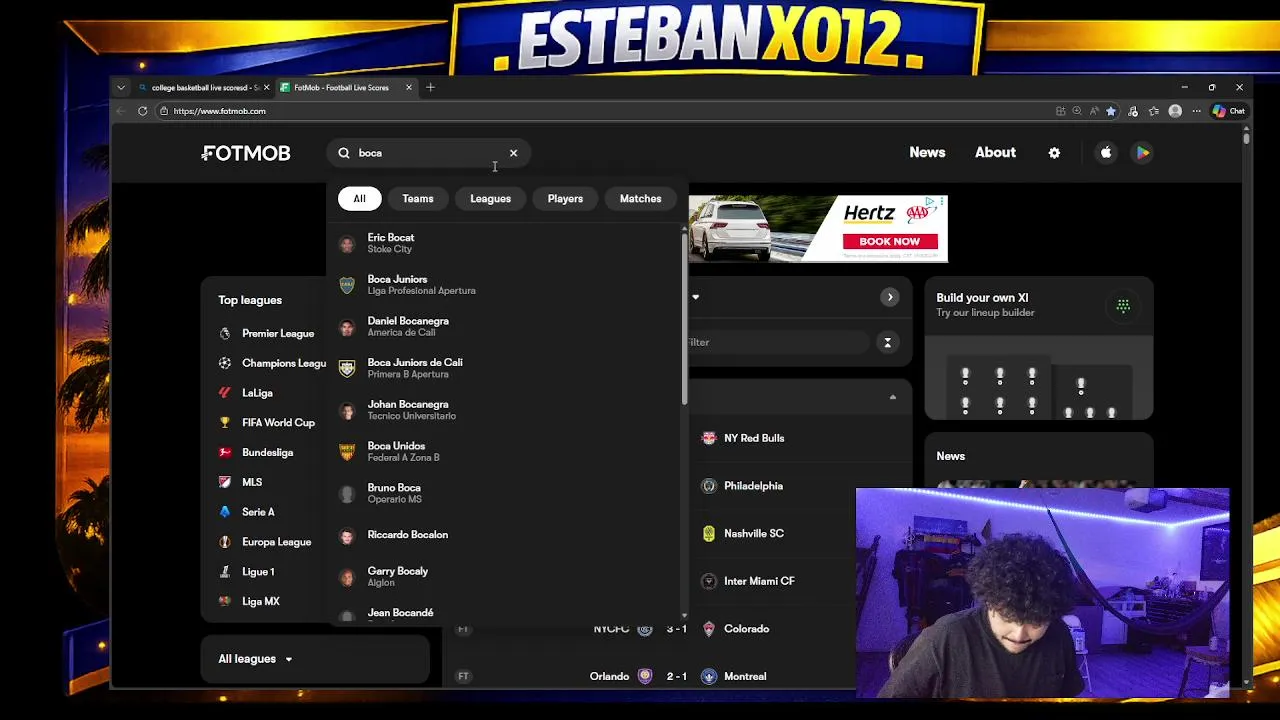The image size is (1280, 720).
Task: Open Daniel Bocanegra search result
Action: 505,327
